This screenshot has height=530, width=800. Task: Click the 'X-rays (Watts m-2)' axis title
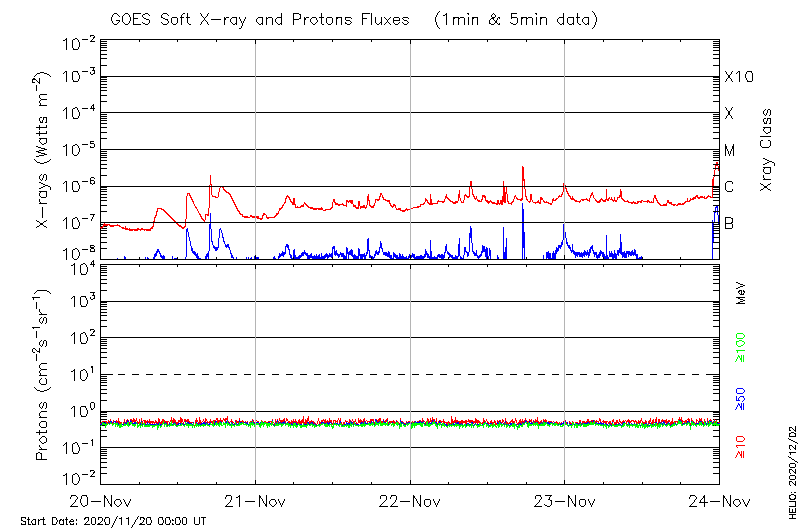click(44, 150)
